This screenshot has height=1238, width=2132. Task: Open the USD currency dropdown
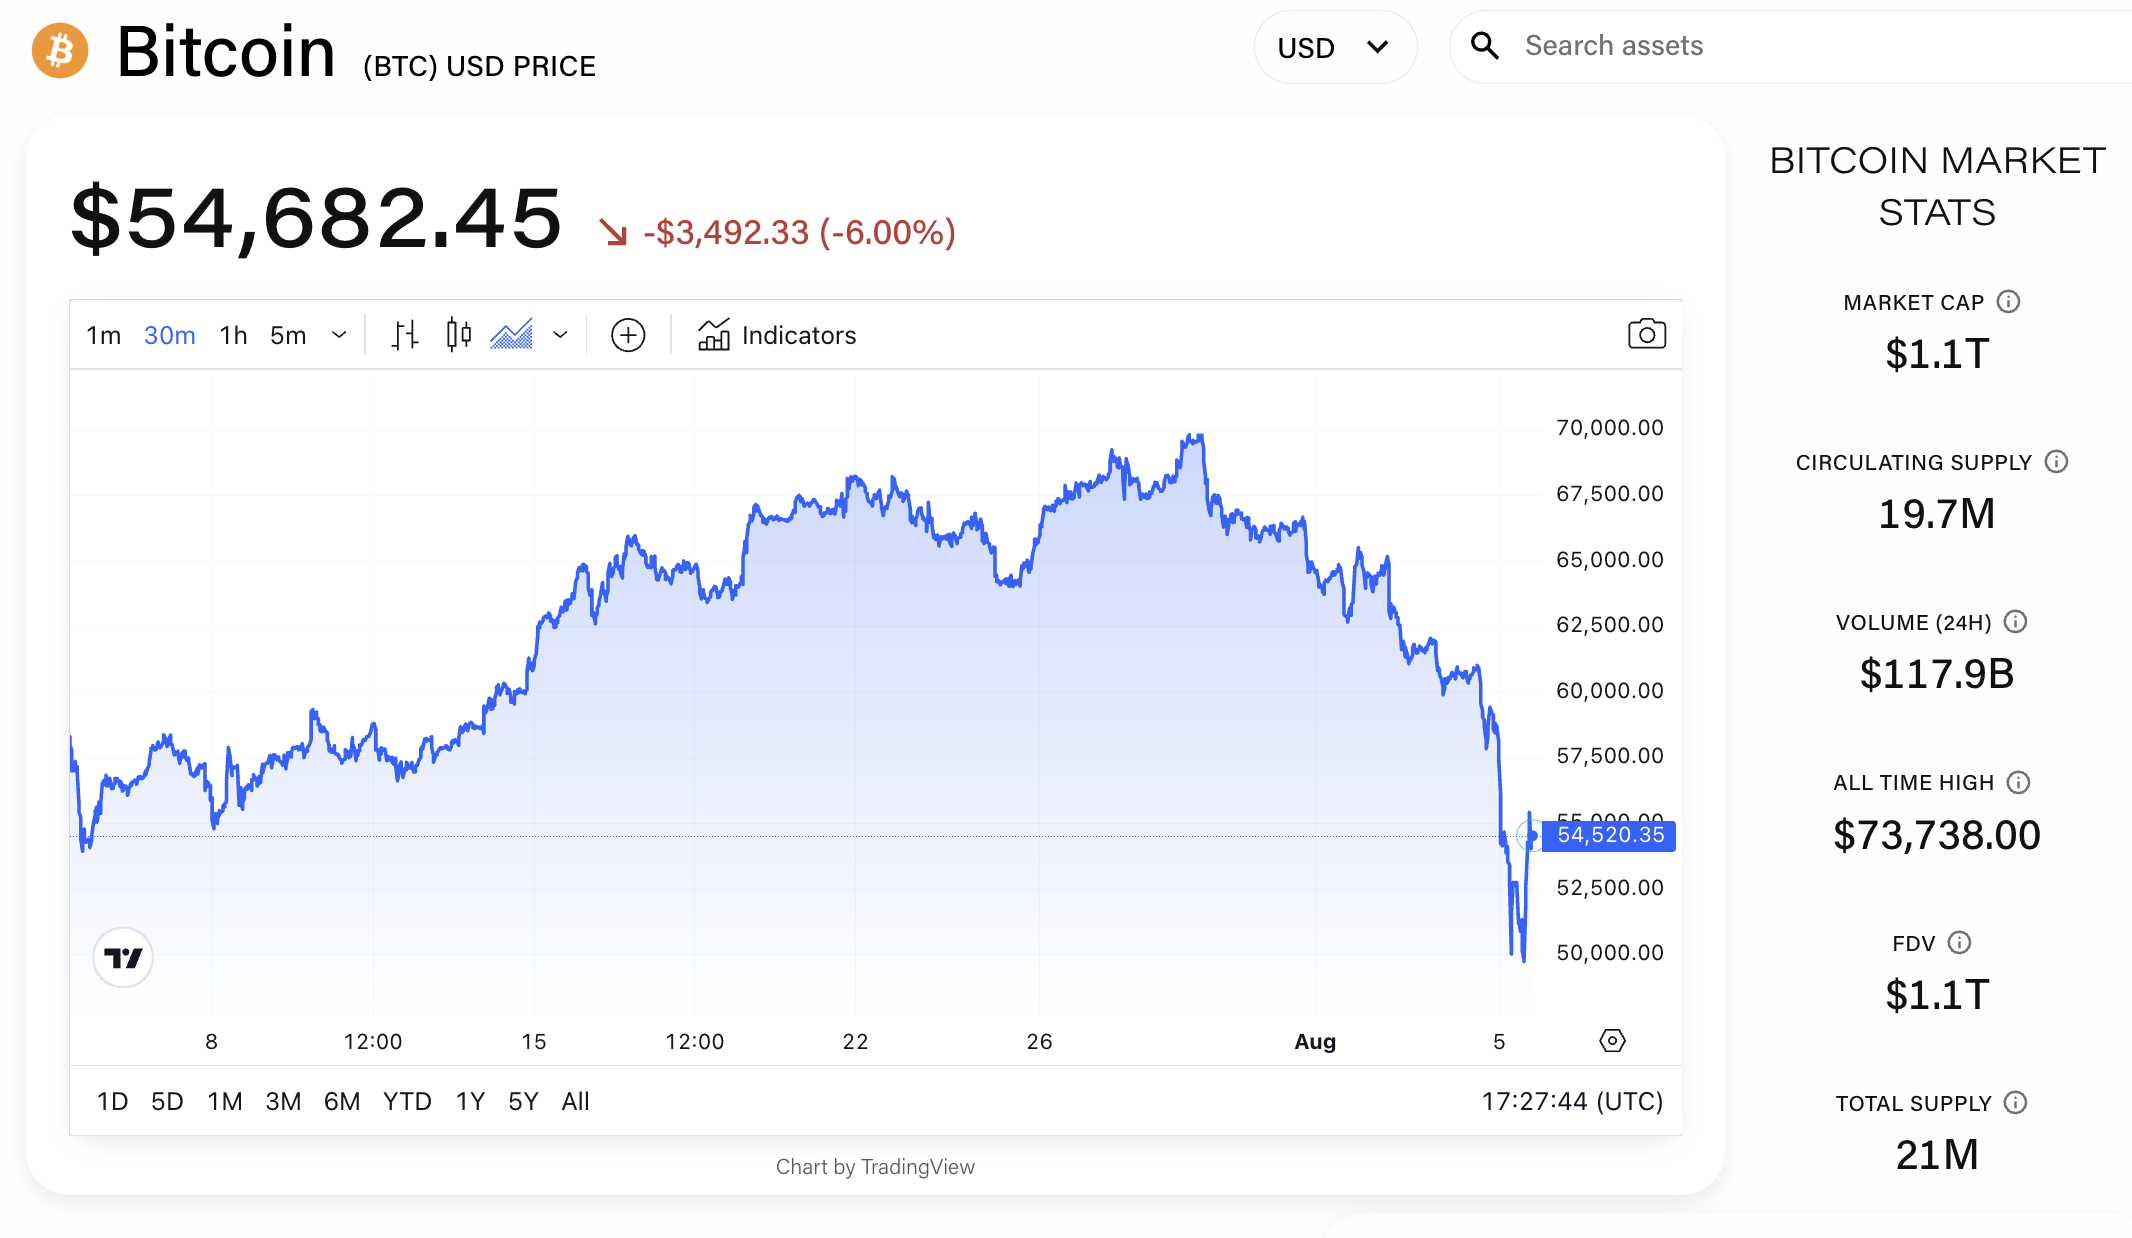[1334, 48]
